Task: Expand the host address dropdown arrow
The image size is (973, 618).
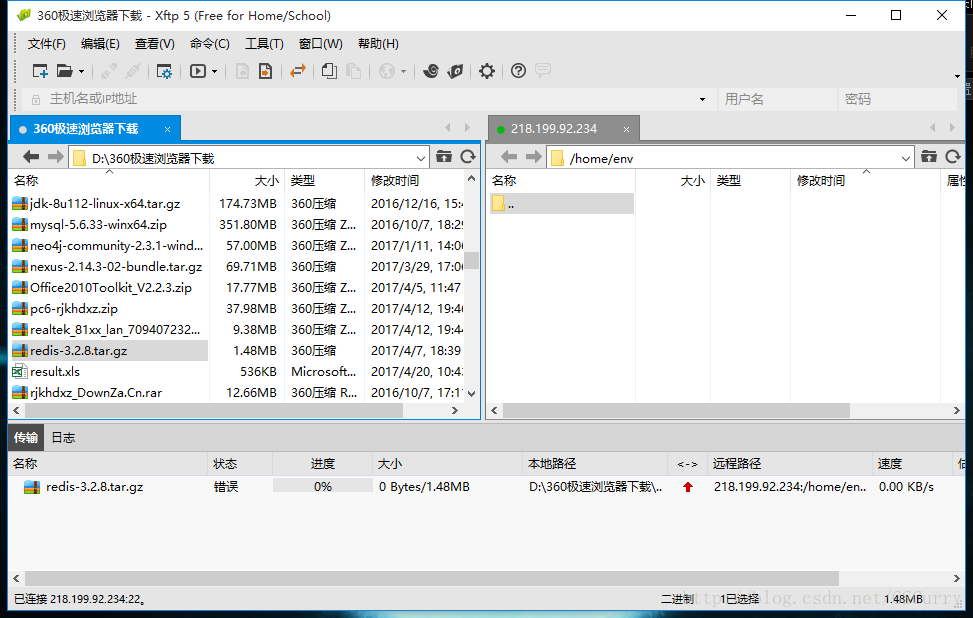Action: [x=702, y=99]
